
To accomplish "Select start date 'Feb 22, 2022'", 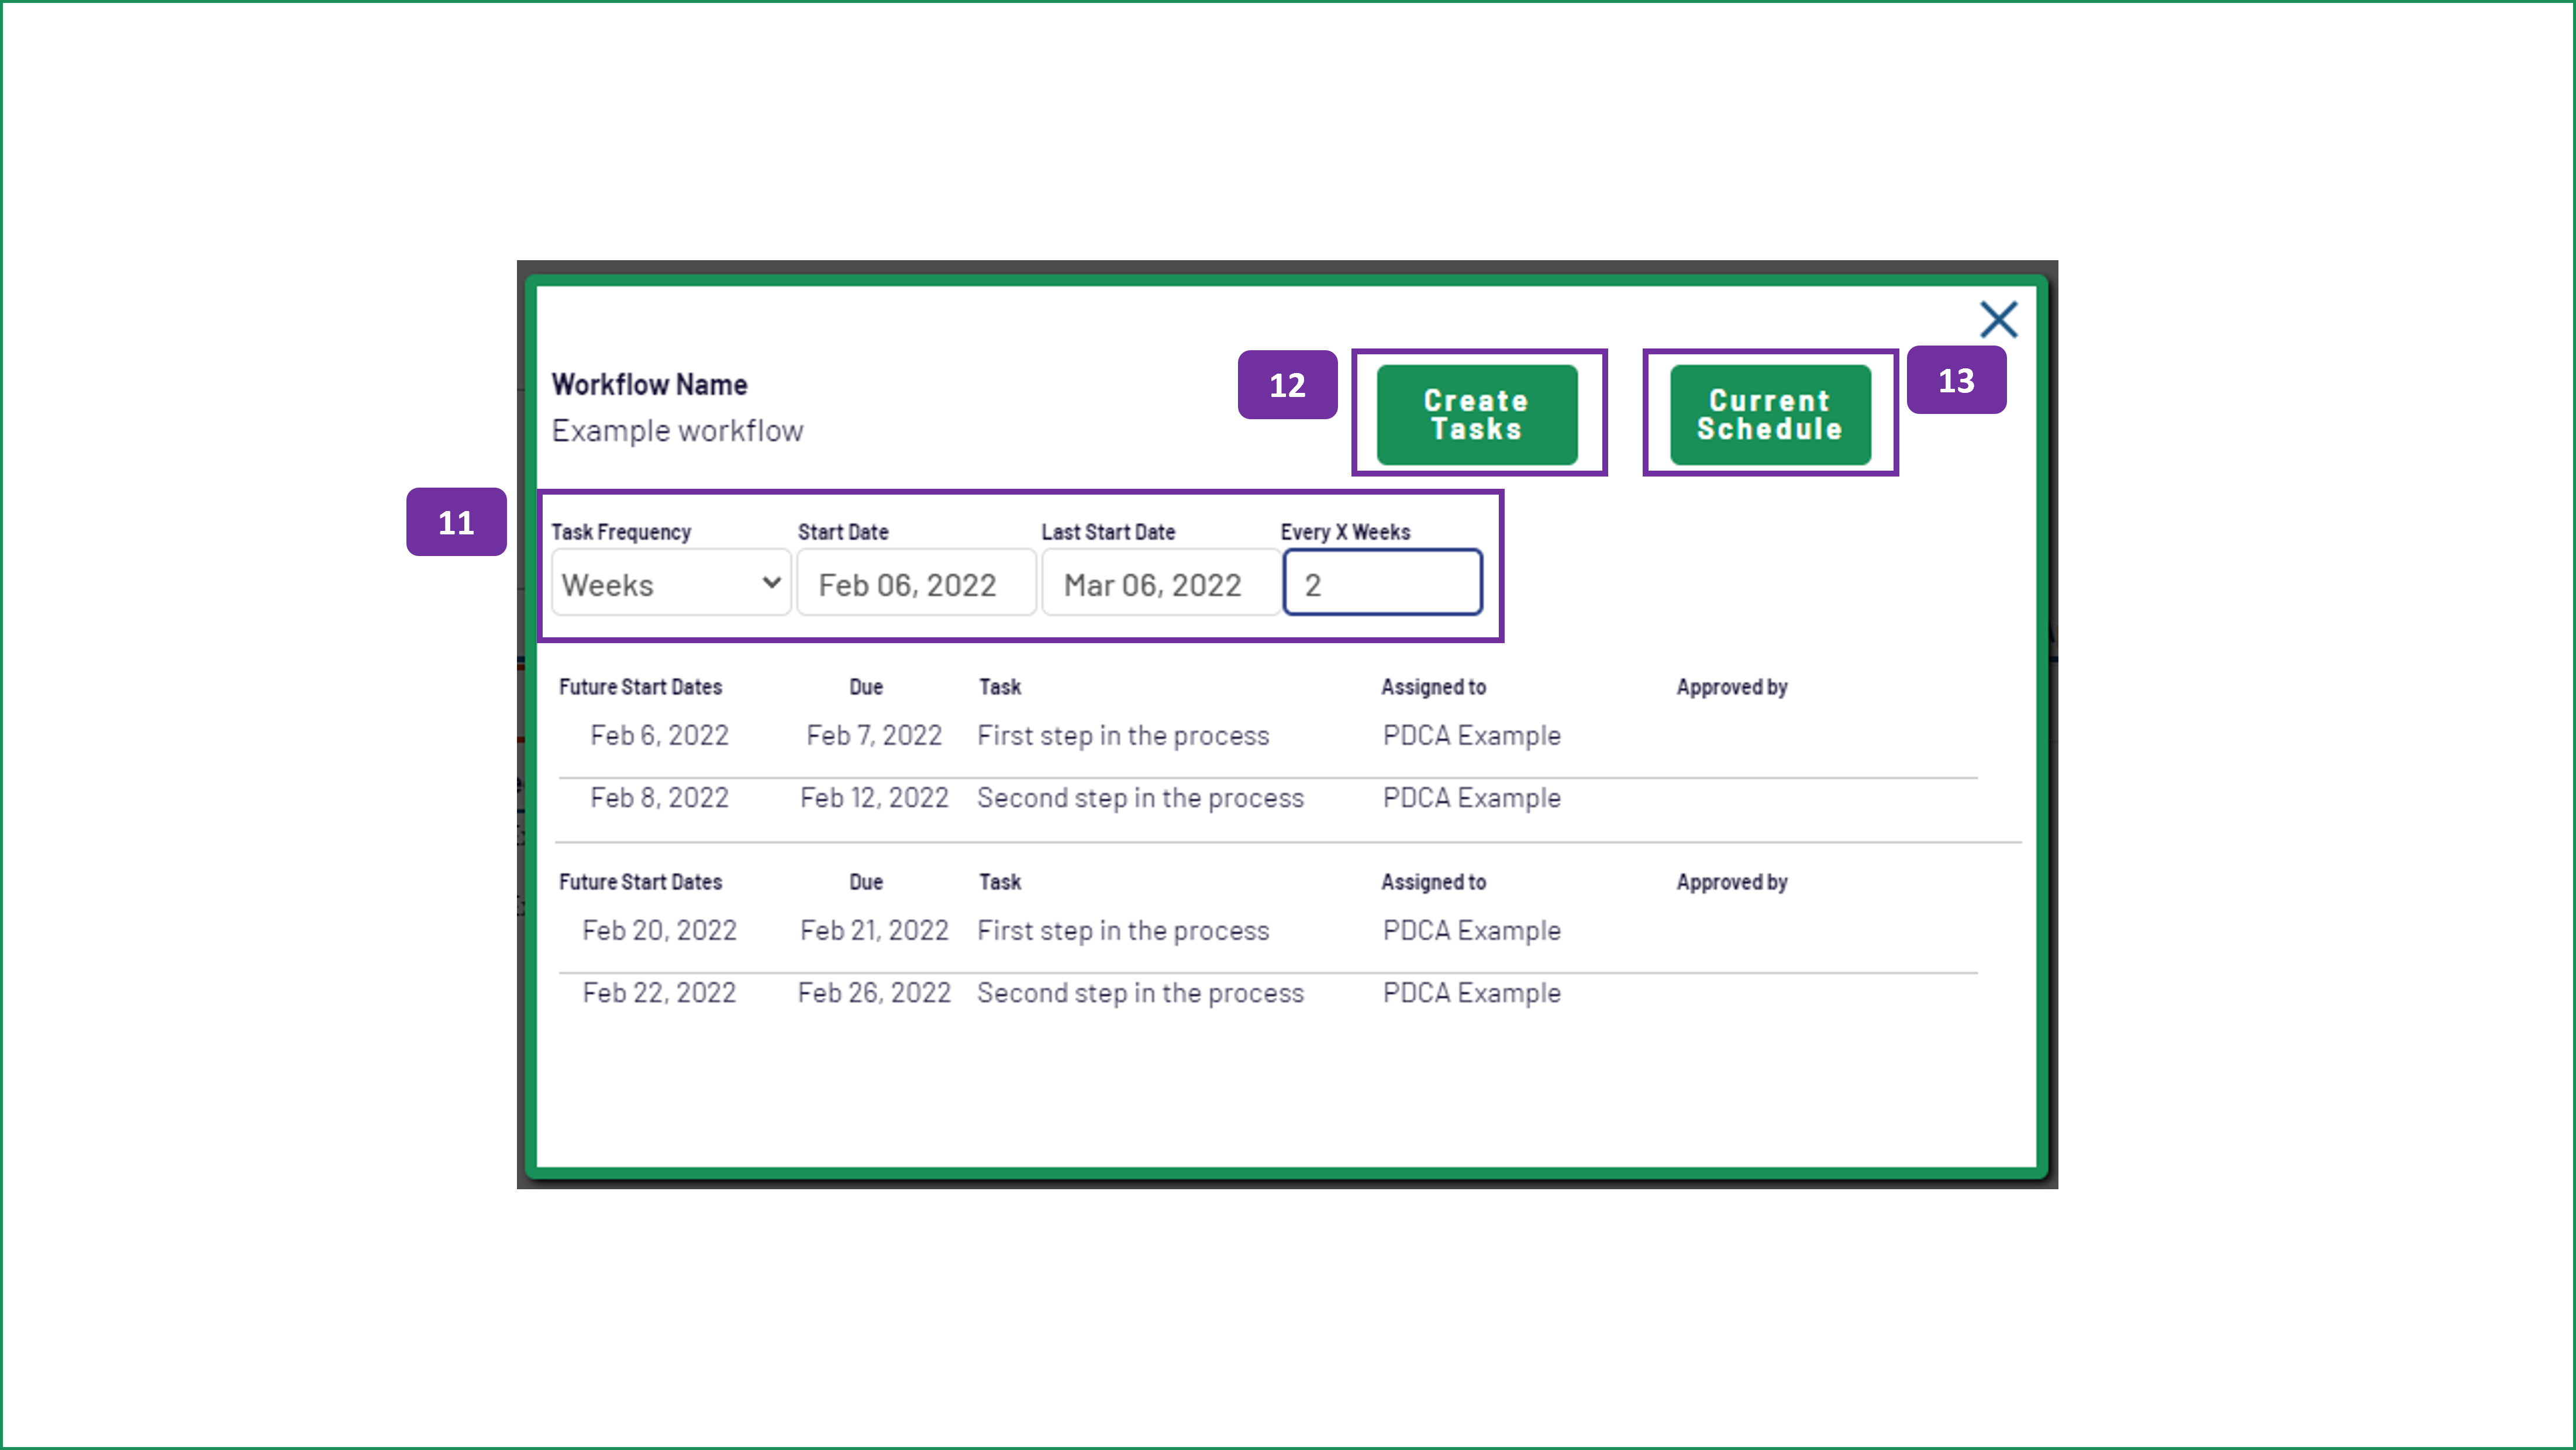I will pos(659,993).
